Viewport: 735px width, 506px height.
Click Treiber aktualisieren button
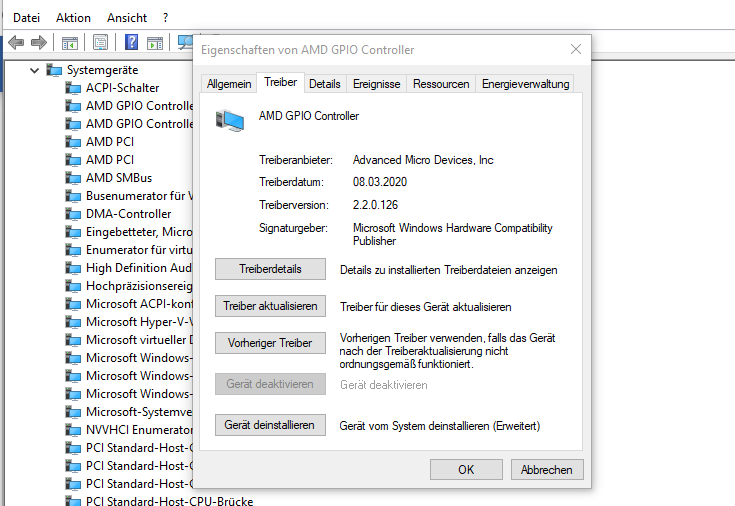pos(270,306)
